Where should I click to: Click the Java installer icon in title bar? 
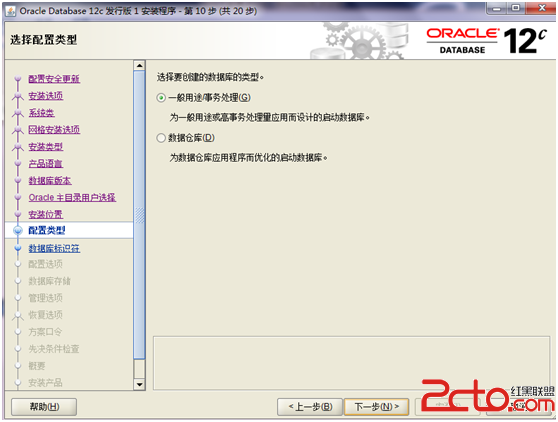10,11
